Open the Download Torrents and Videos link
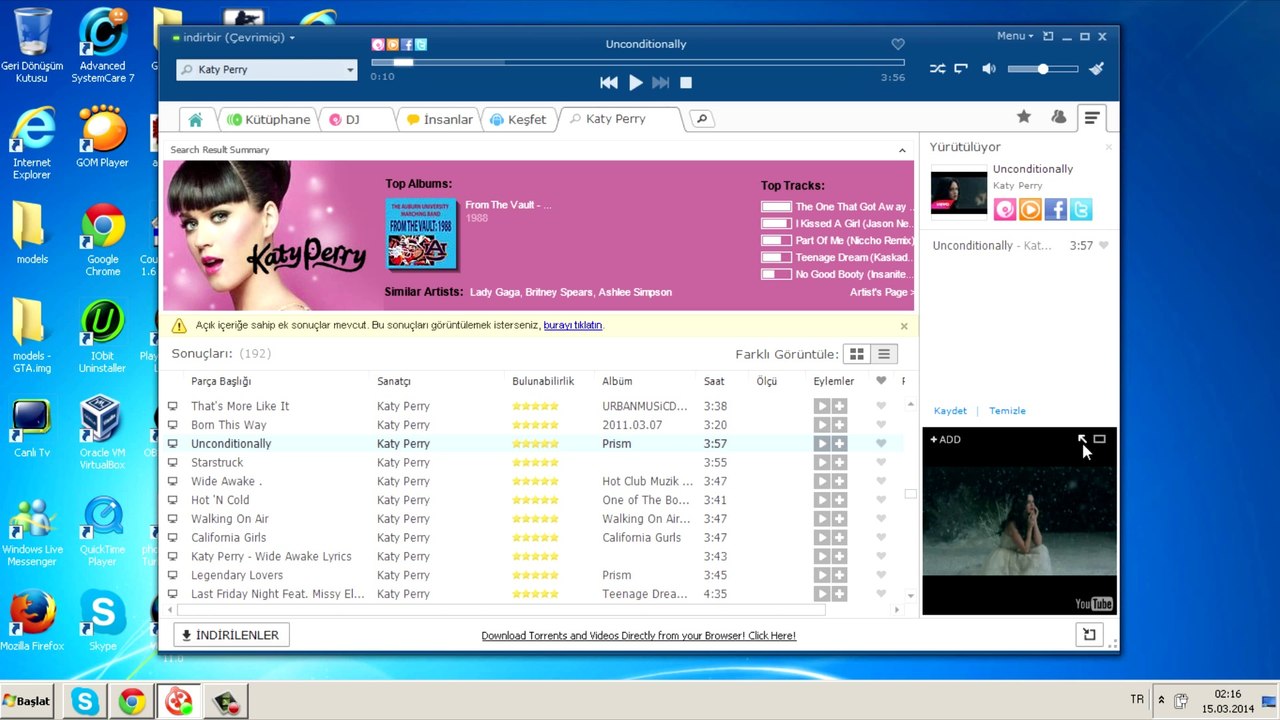The height and width of the screenshot is (720, 1280). click(x=639, y=636)
